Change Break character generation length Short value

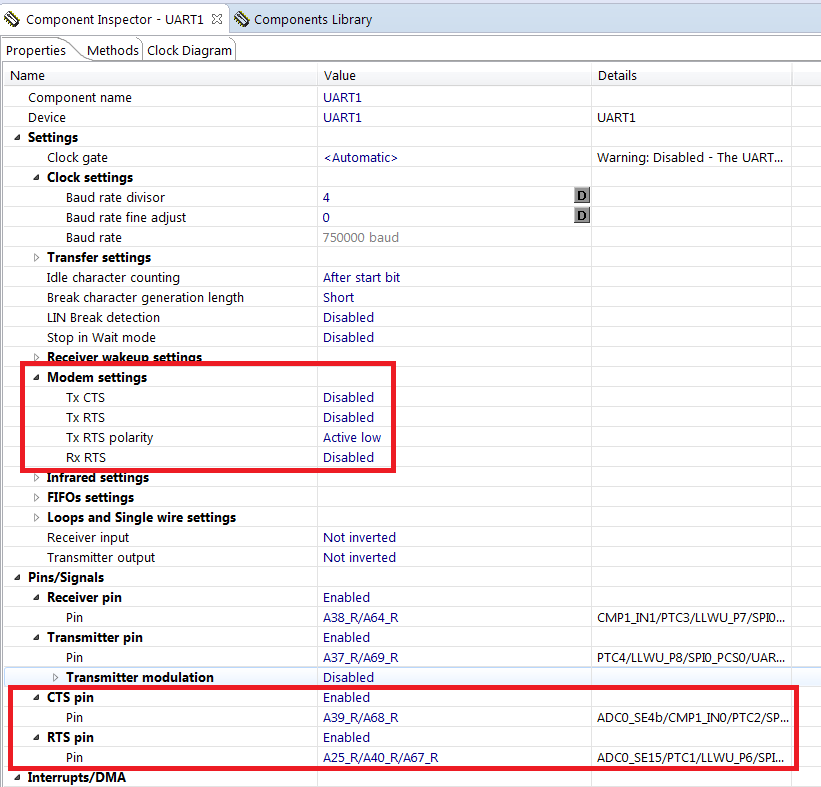338,297
